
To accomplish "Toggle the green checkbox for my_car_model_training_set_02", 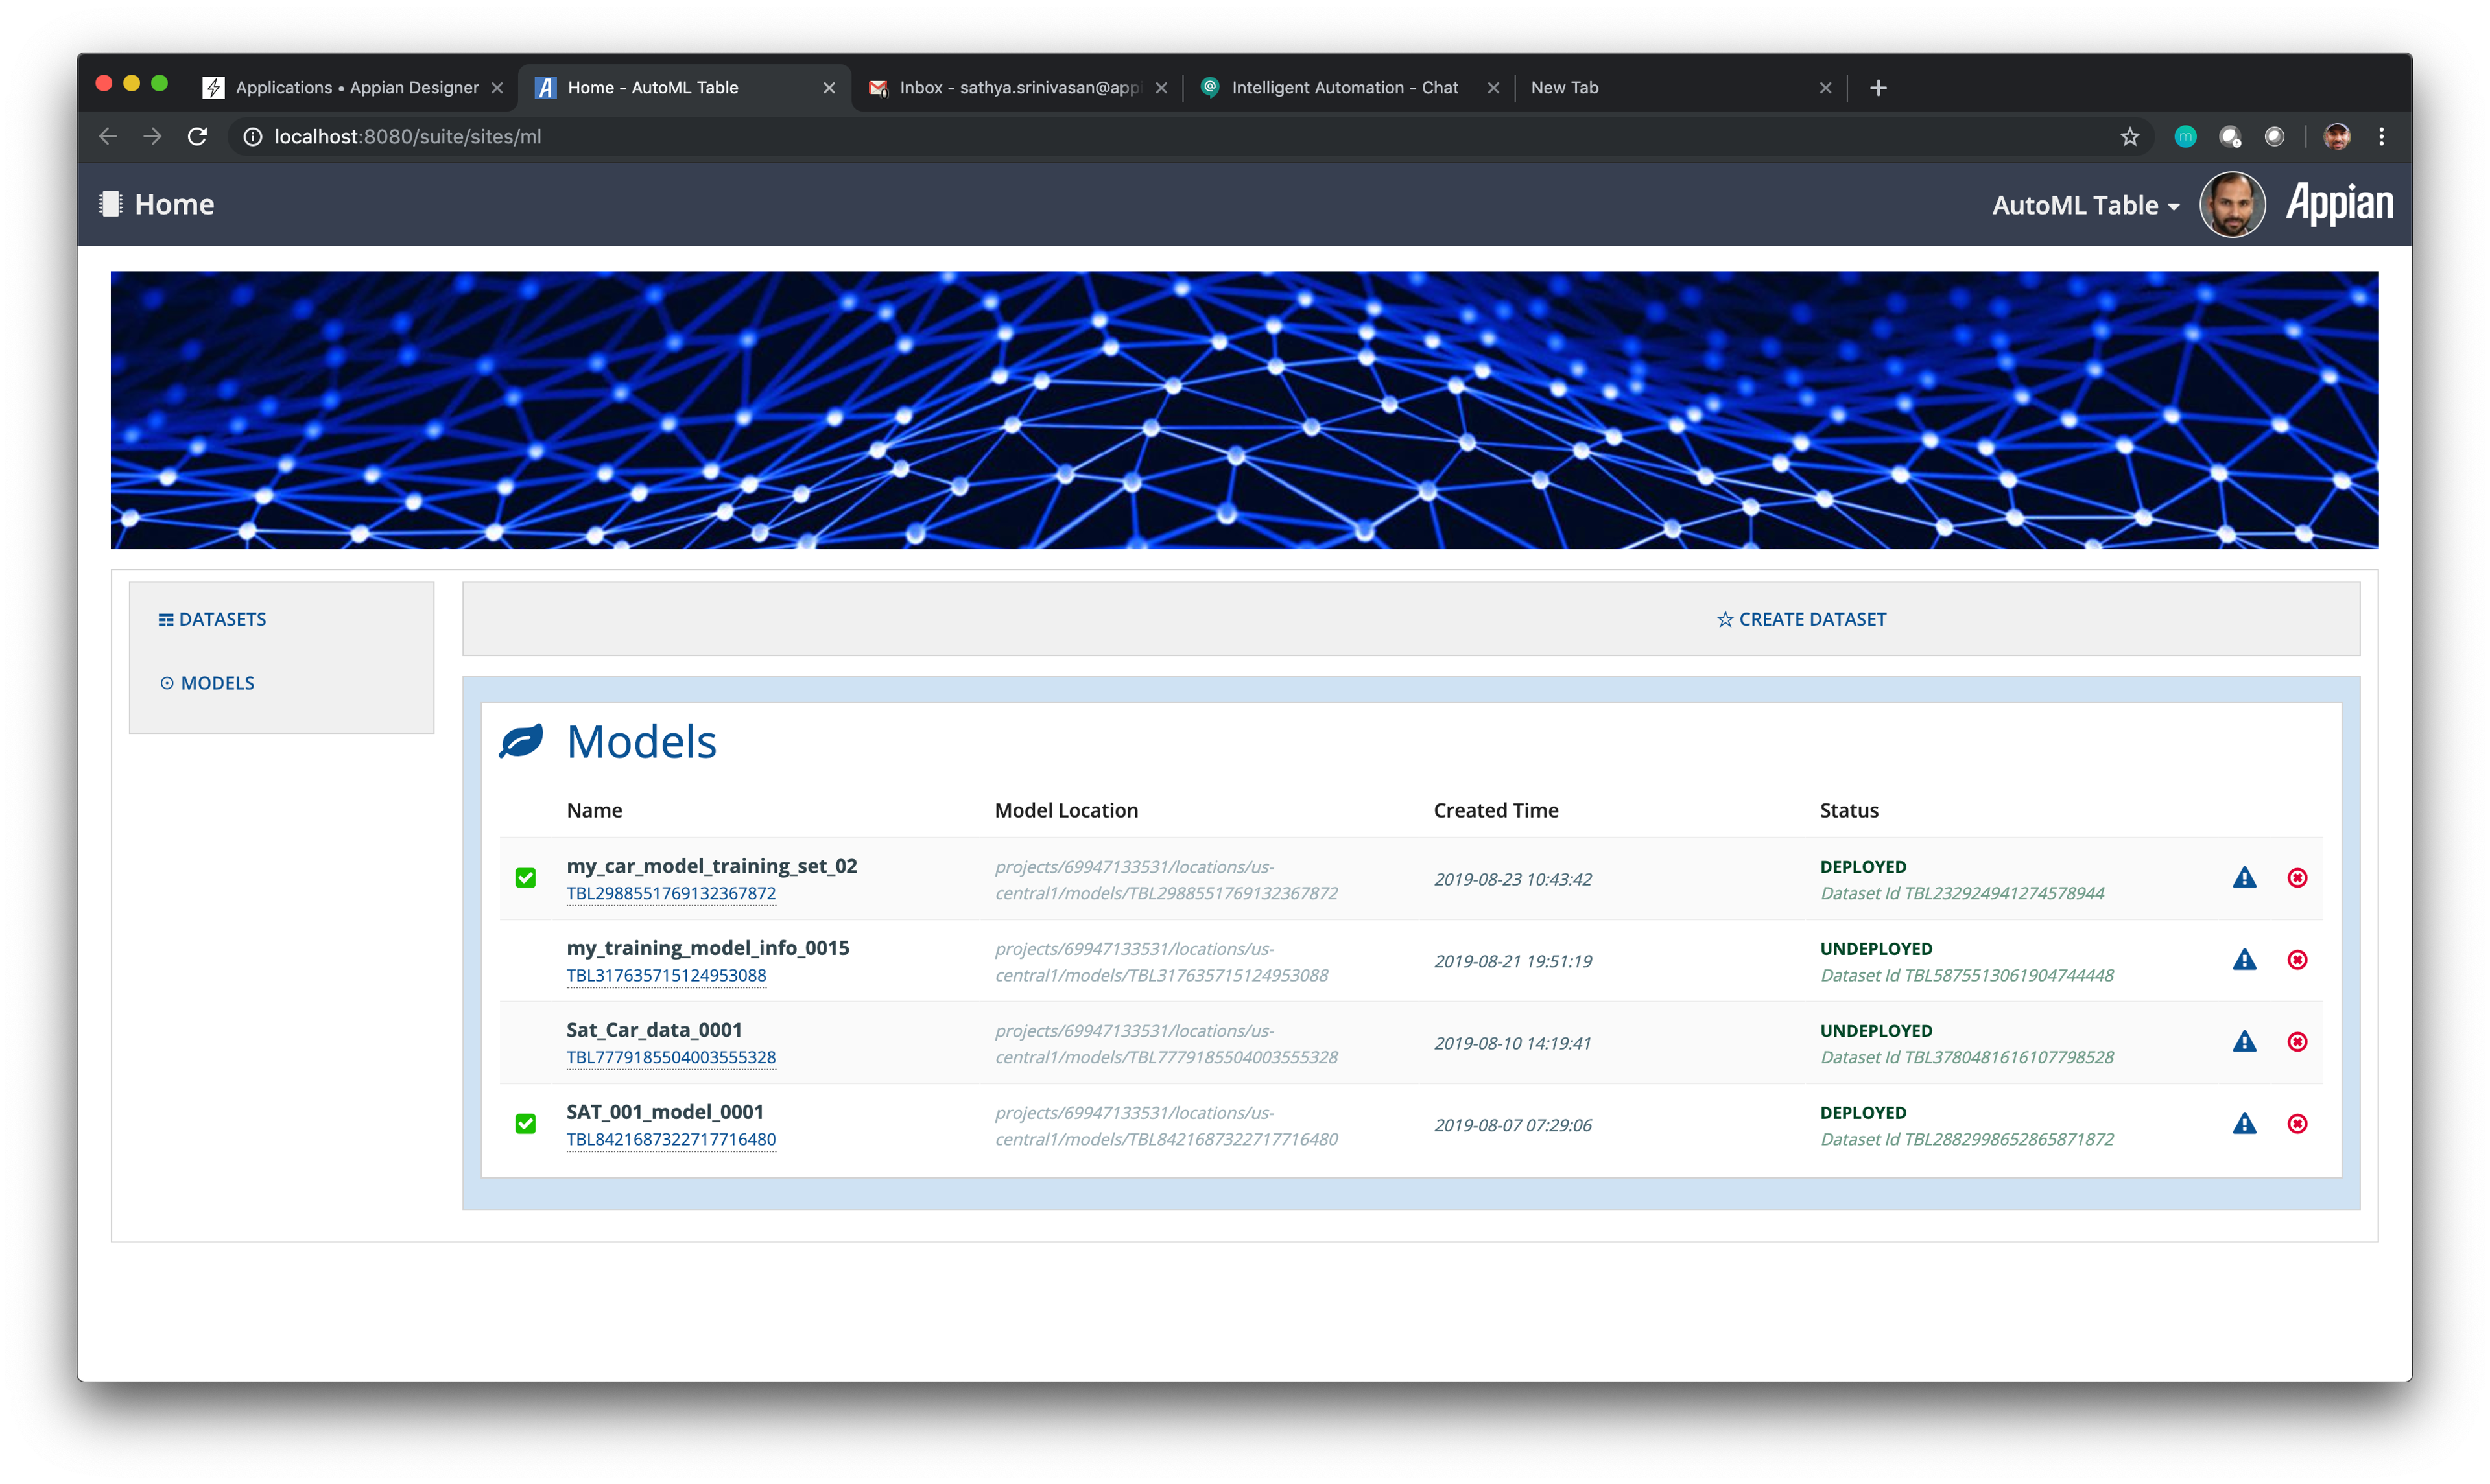I will coord(525,878).
